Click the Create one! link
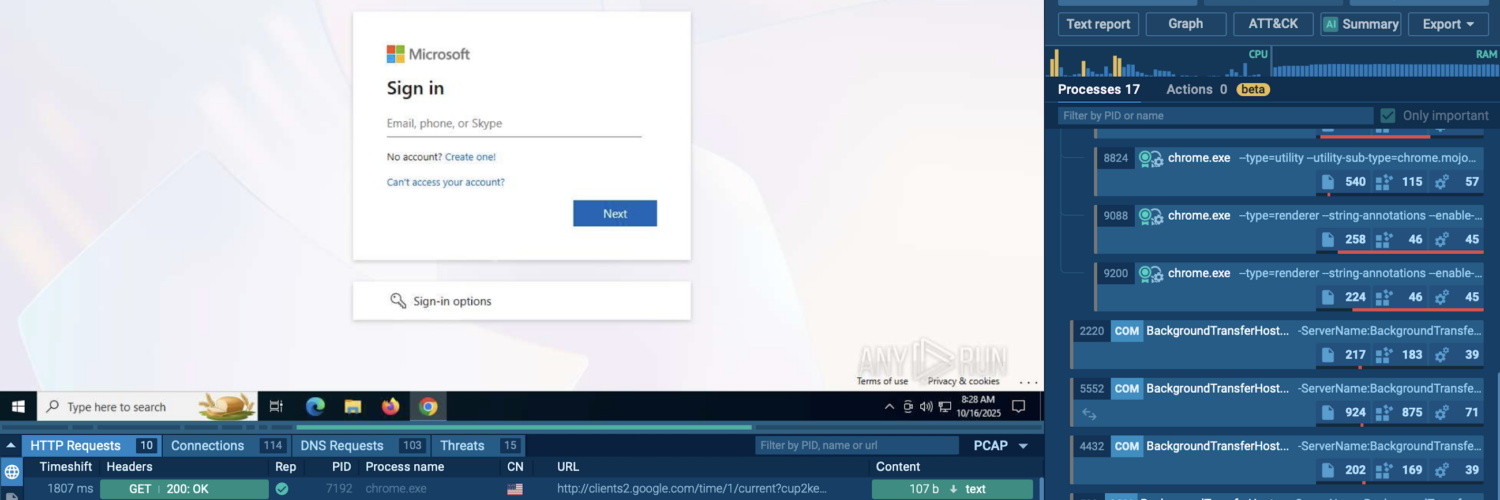This screenshot has width=1500, height=500. [x=470, y=157]
